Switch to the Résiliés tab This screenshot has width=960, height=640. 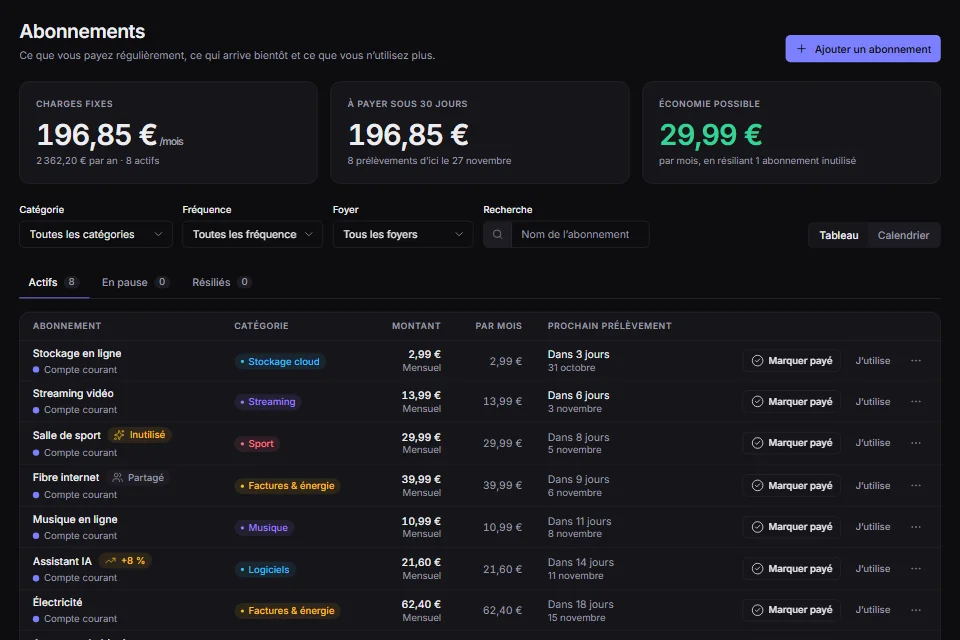point(221,282)
